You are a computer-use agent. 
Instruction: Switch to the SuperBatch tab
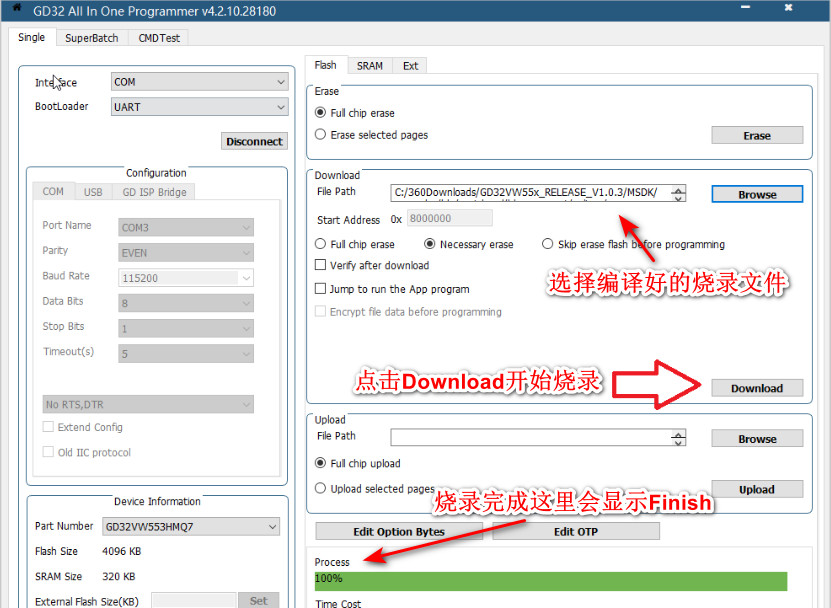[x=91, y=38]
